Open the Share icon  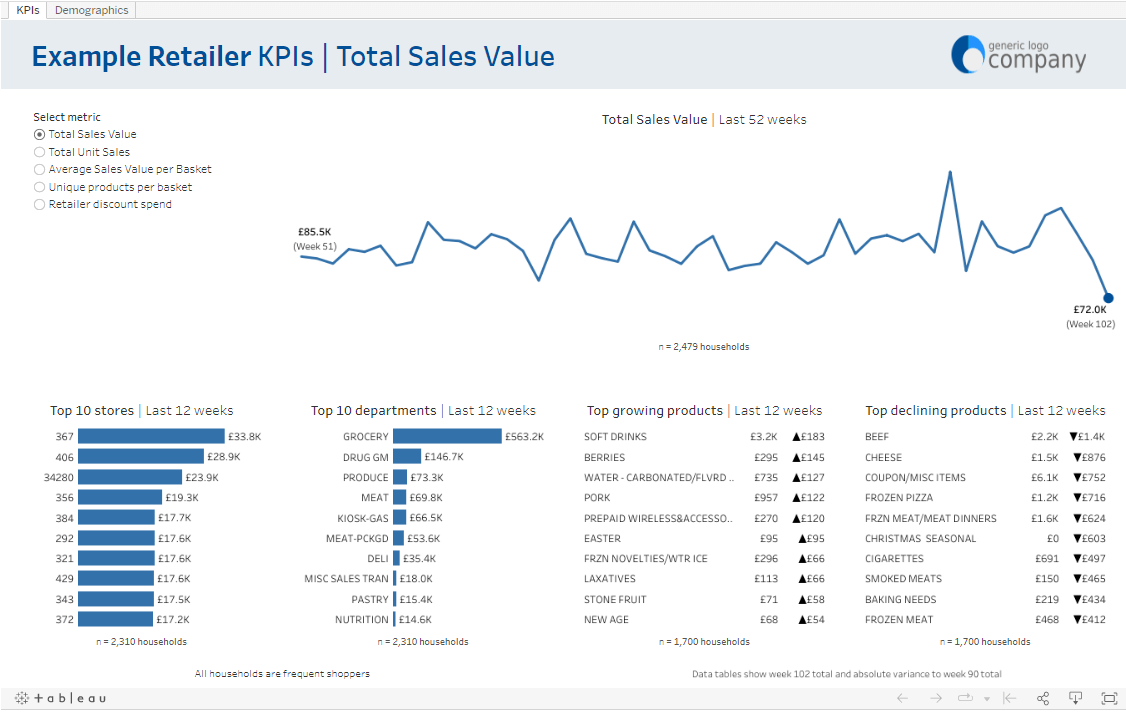click(x=1043, y=698)
